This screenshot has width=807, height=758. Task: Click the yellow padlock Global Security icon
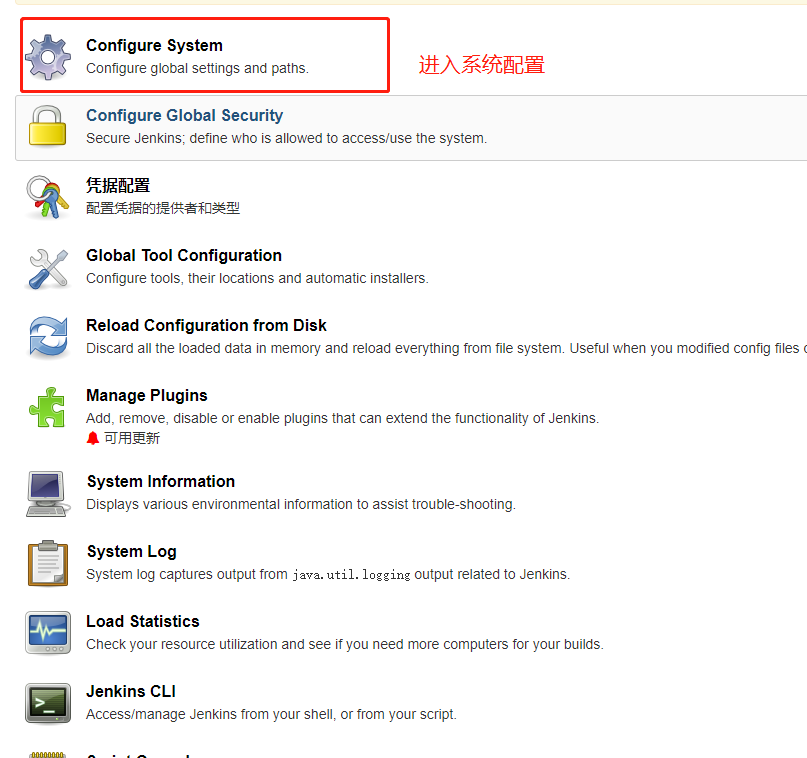(x=47, y=126)
